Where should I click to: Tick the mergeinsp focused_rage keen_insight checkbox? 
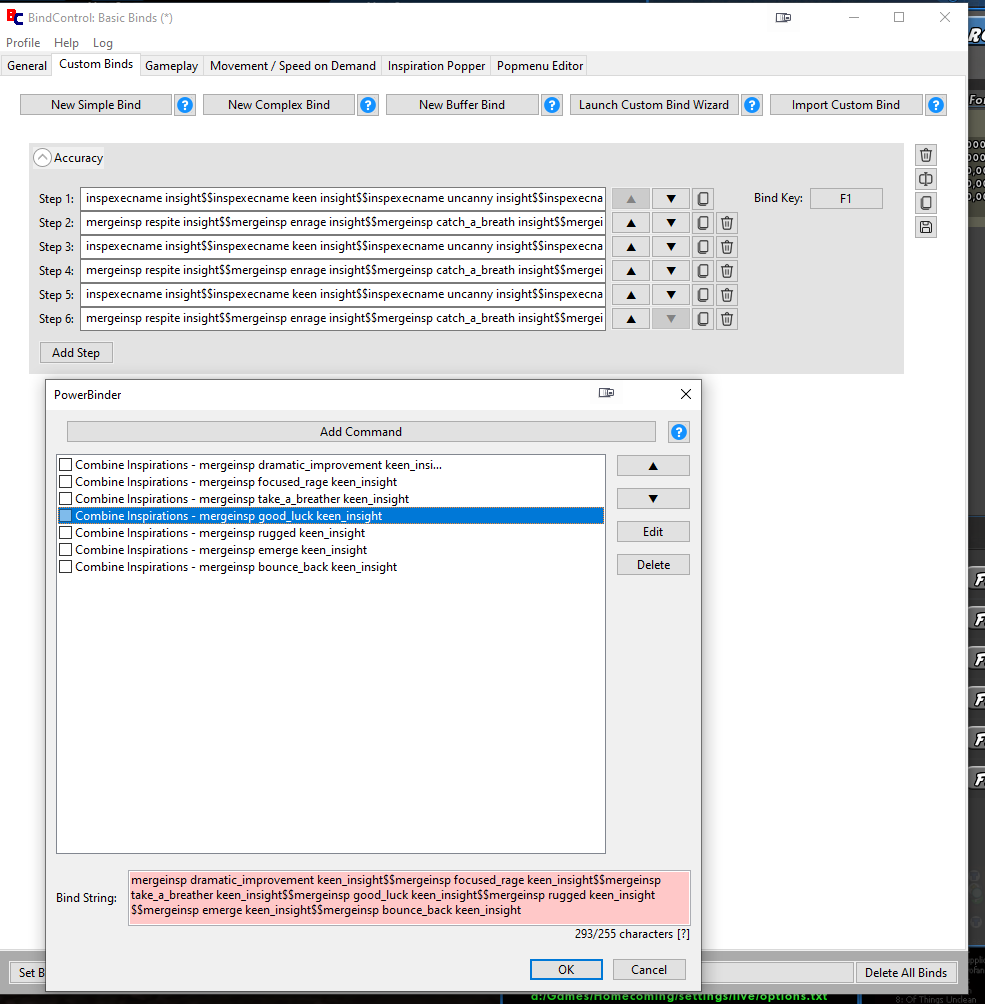[66, 482]
